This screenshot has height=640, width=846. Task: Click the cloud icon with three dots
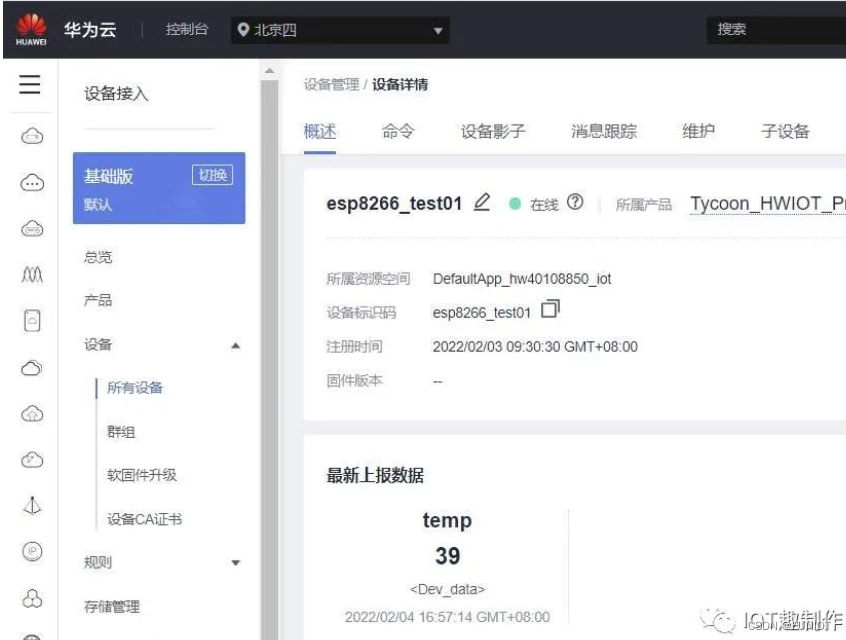[x=32, y=183]
